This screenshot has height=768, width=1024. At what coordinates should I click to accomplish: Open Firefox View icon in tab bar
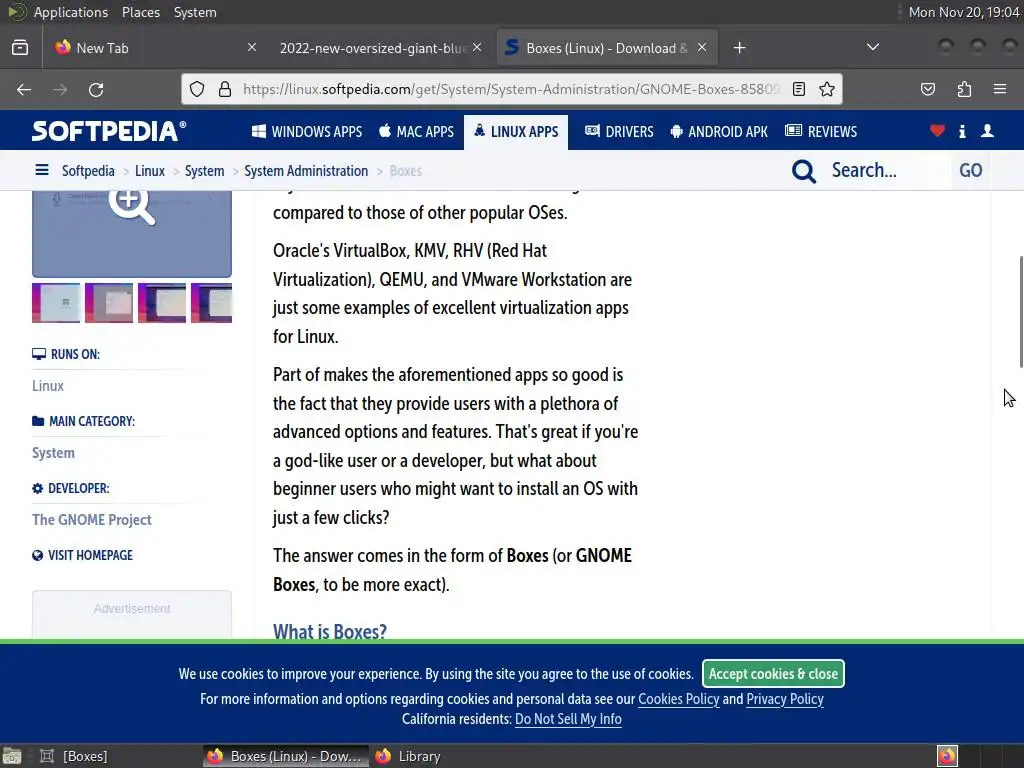pos(20,48)
